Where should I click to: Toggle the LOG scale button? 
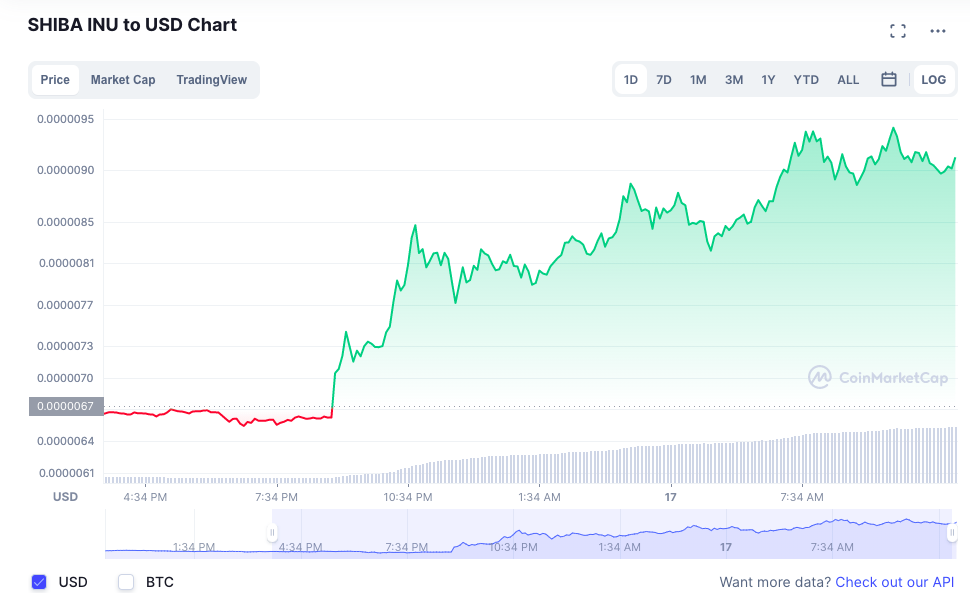(934, 80)
